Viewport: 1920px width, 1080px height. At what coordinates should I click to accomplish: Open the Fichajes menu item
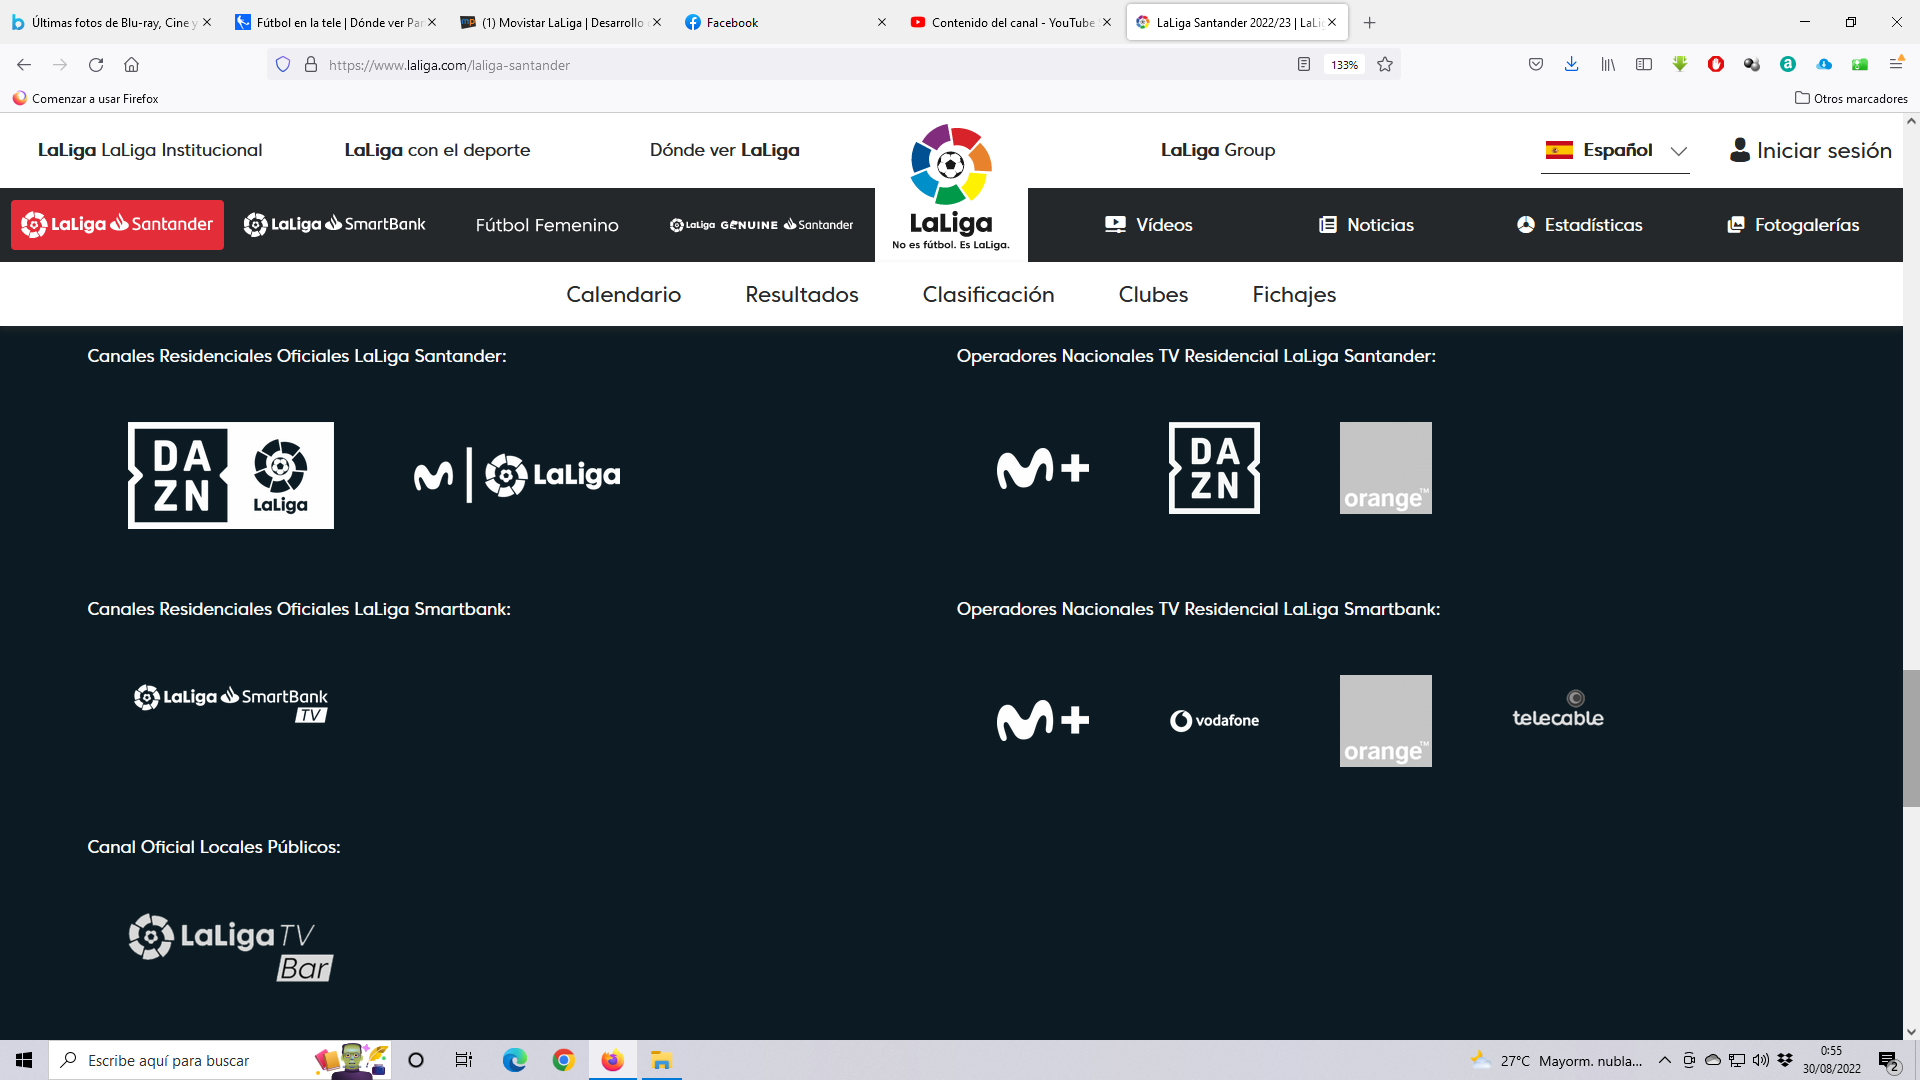point(1295,295)
